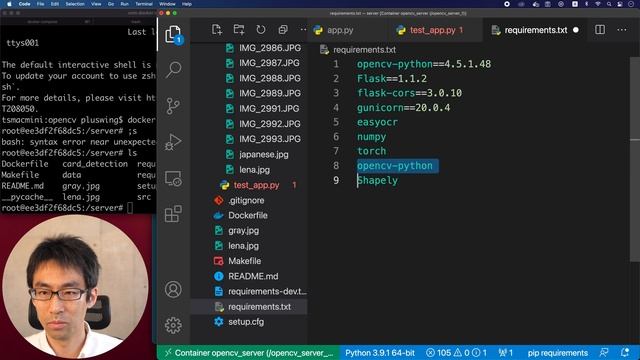Create a new file in explorer
Viewport: 640px width, 360px height.
pyautogui.click(x=217, y=30)
